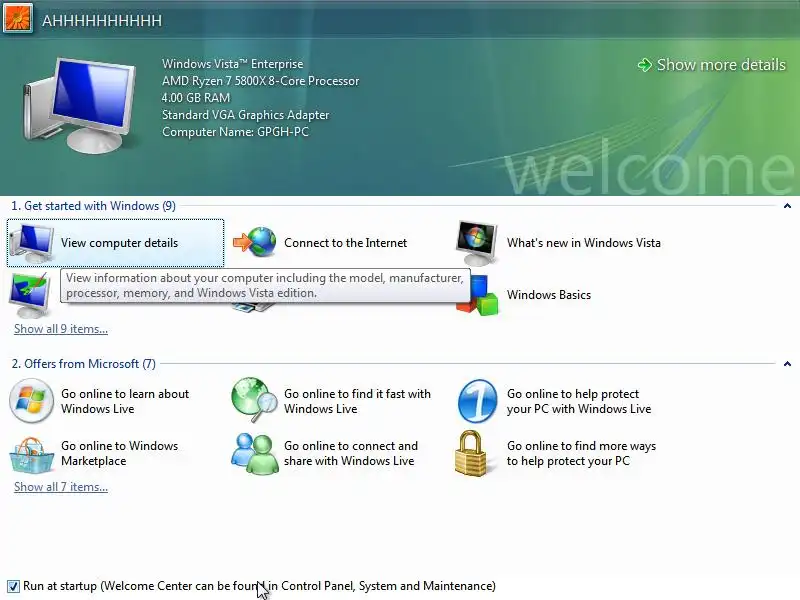This screenshot has height=600, width=800.
Task: Click the monitor with paintbrush icon under View computer details
Action: pyautogui.click(x=30, y=295)
